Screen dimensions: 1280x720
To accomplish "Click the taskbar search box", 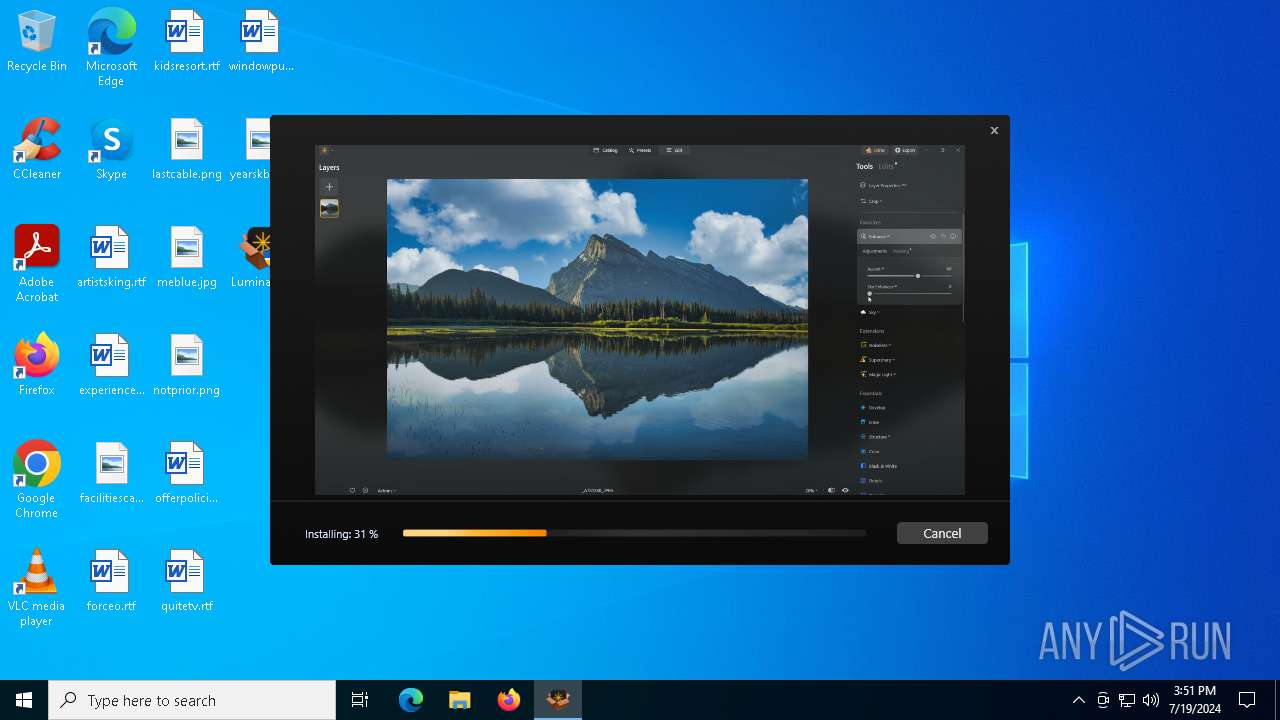I will 192,700.
